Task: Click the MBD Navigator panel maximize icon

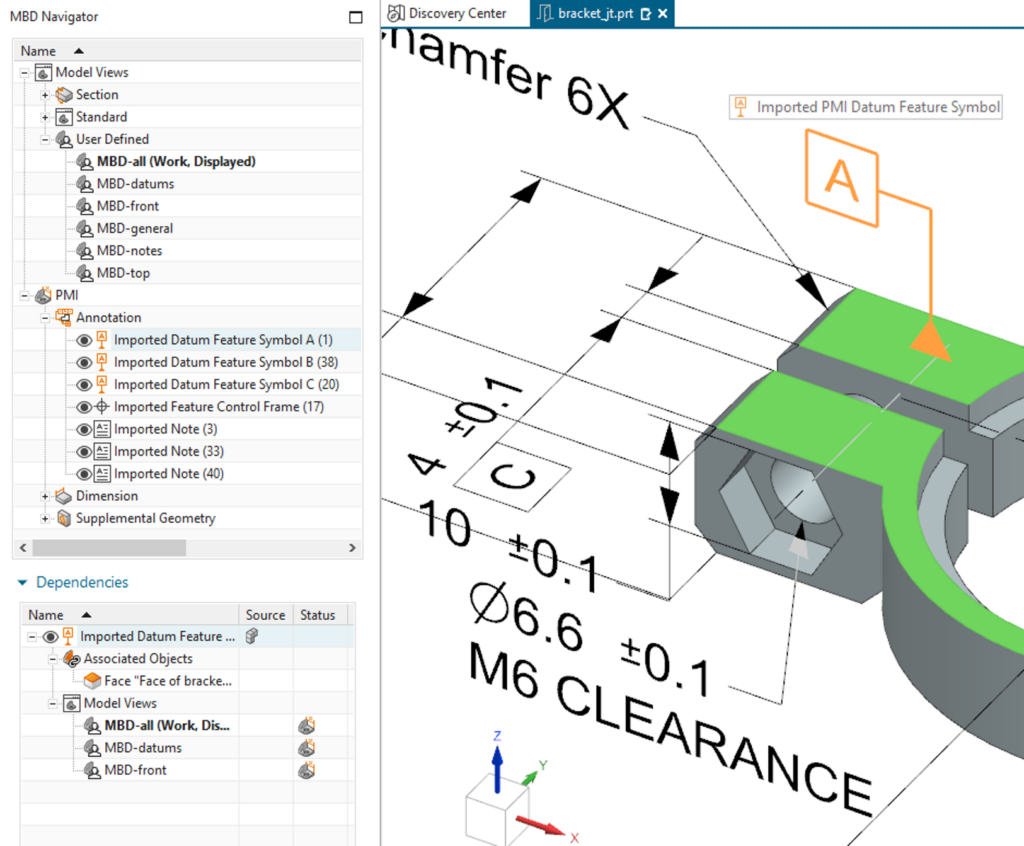Action: [355, 17]
